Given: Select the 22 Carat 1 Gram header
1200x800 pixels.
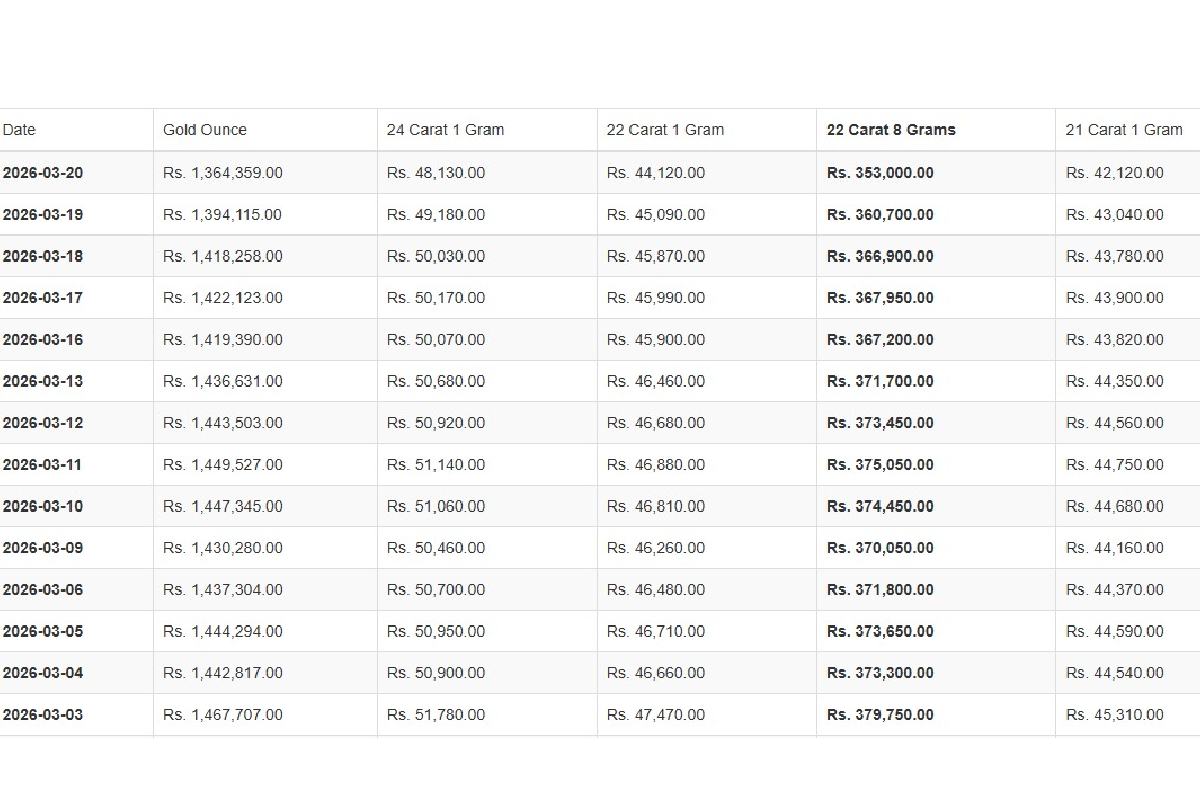Looking at the screenshot, I should coord(665,130).
